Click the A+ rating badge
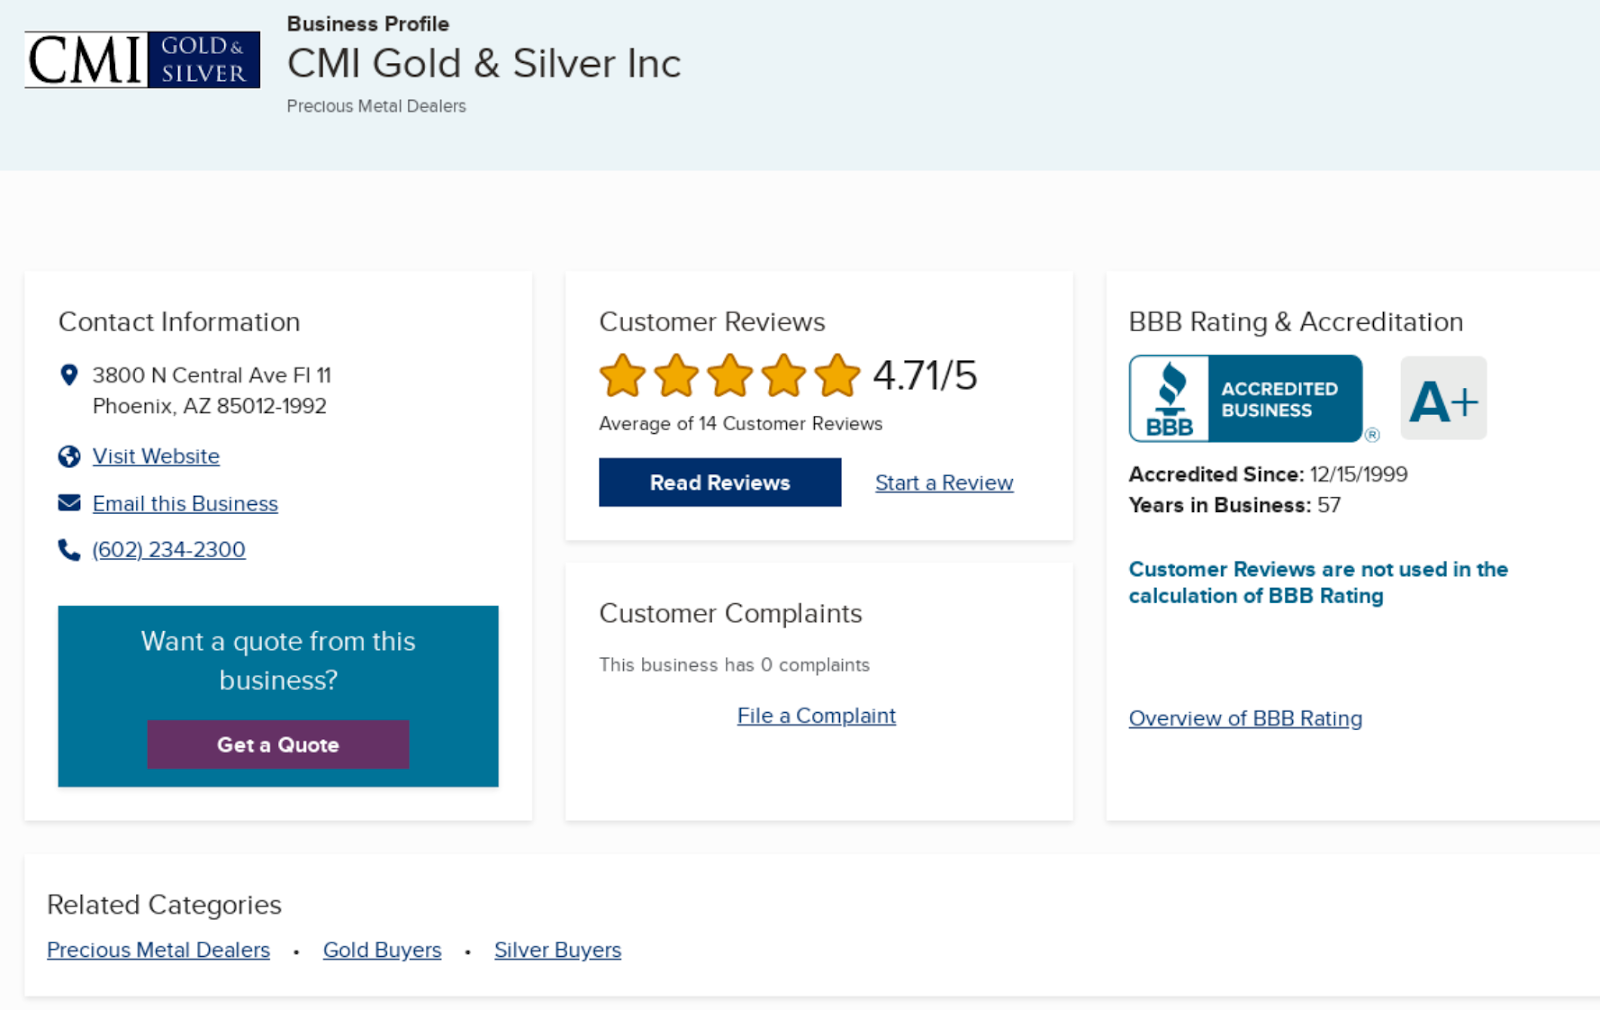The height and width of the screenshot is (1010, 1600). click(1443, 398)
